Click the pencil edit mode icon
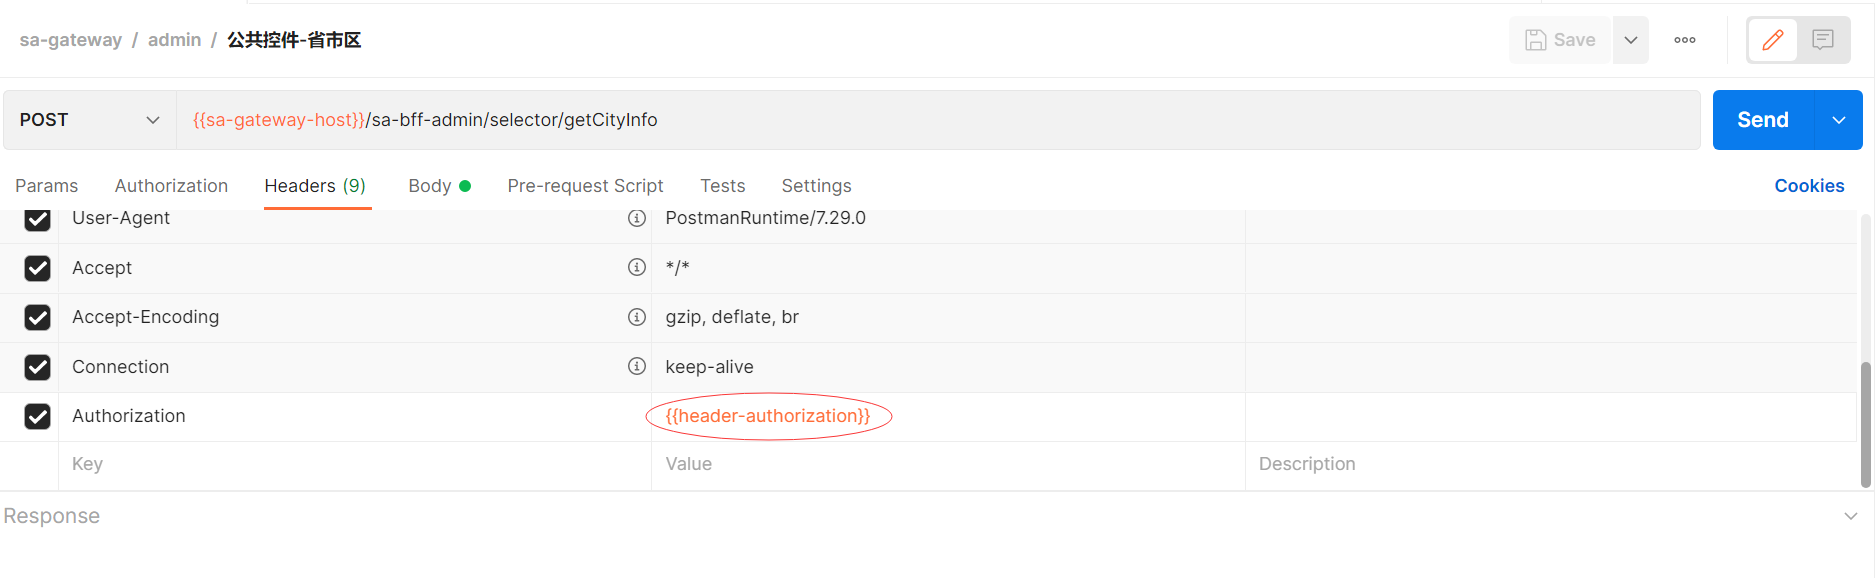The width and height of the screenshot is (1875, 578). click(1773, 40)
